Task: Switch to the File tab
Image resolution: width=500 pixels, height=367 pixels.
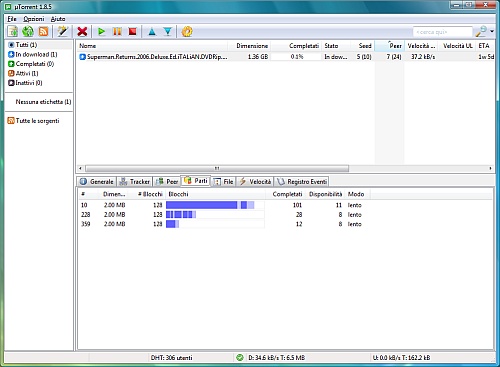Action: coord(224,182)
